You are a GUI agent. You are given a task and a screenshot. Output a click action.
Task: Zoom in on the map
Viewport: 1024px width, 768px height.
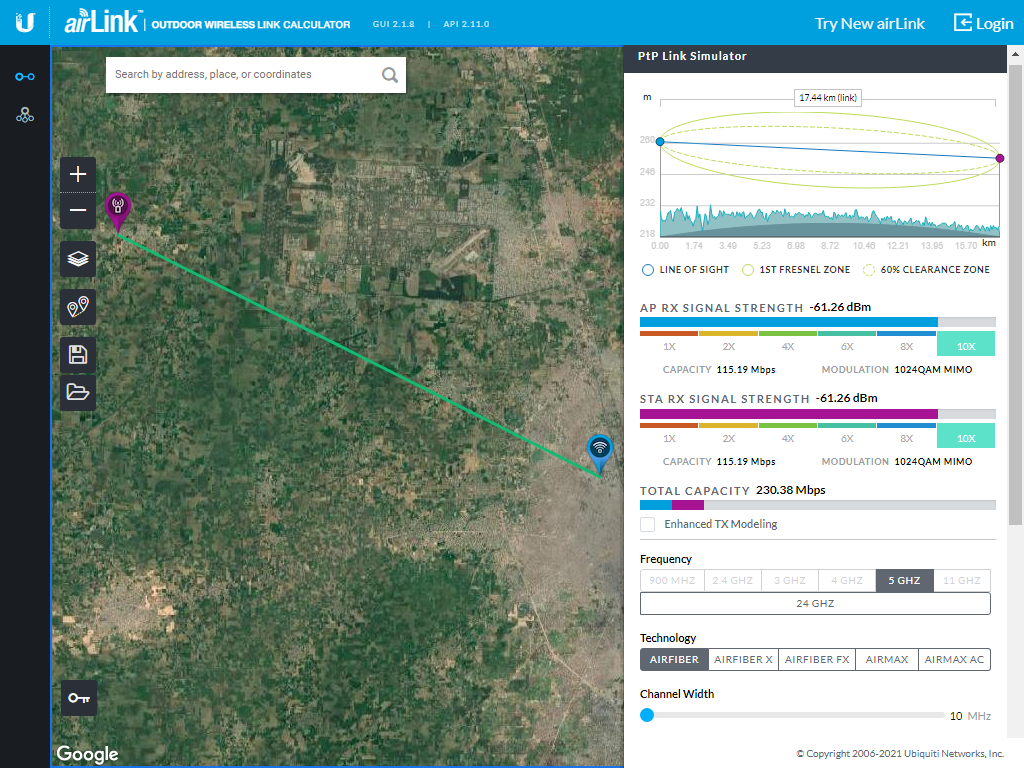click(x=78, y=174)
